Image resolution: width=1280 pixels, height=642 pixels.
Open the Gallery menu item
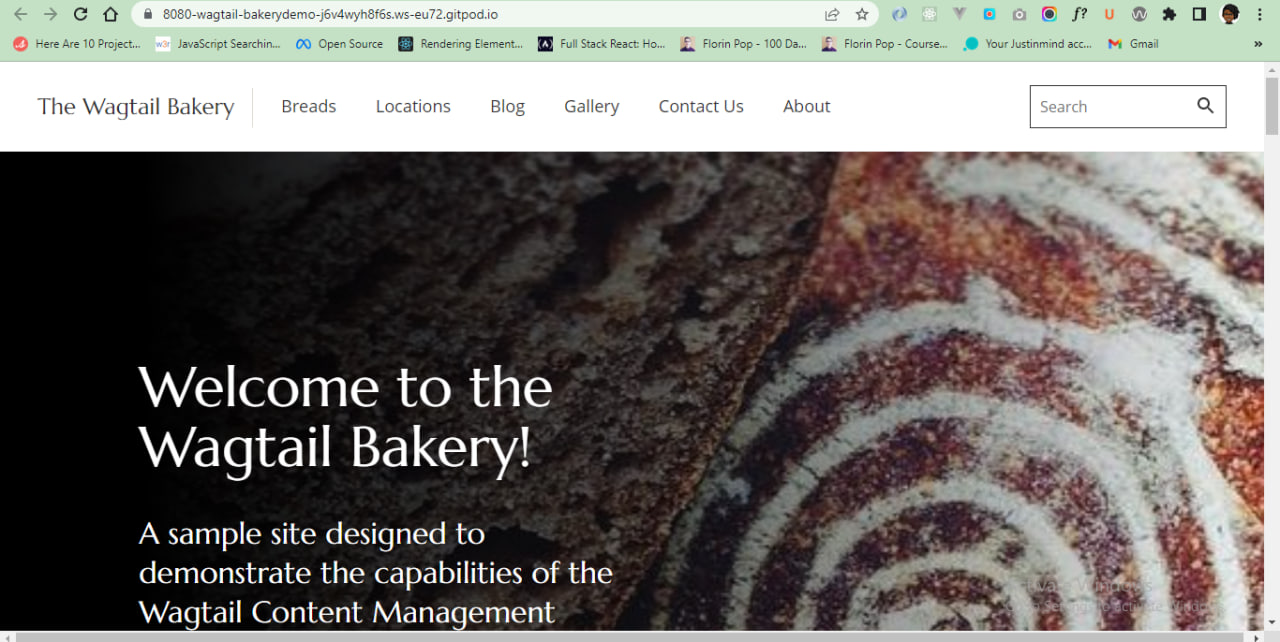click(591, 107)
